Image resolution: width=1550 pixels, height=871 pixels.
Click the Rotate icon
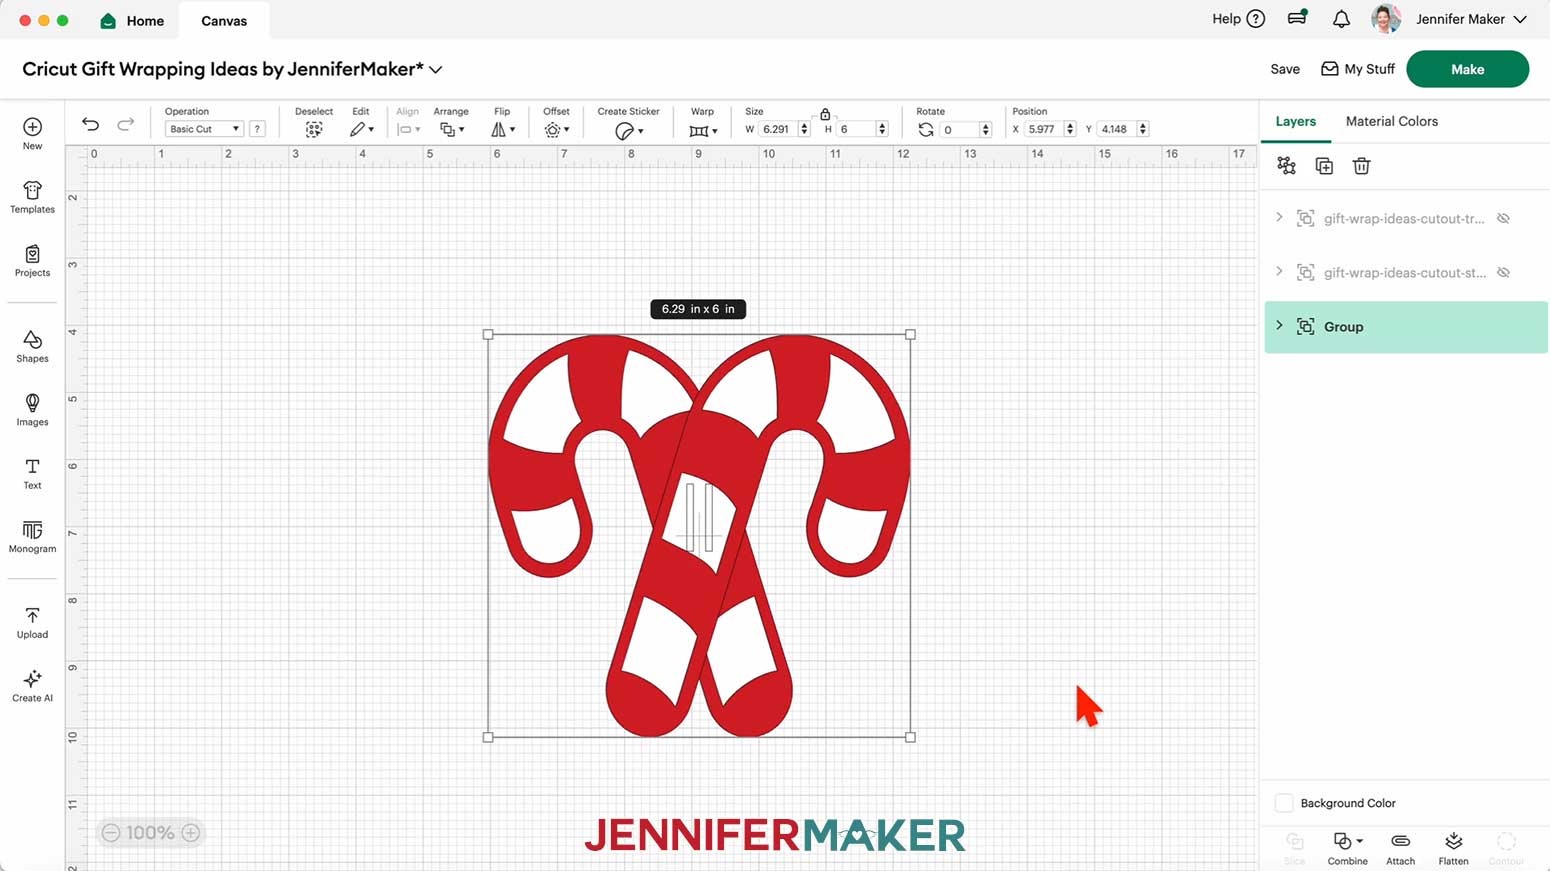[926, 130]
